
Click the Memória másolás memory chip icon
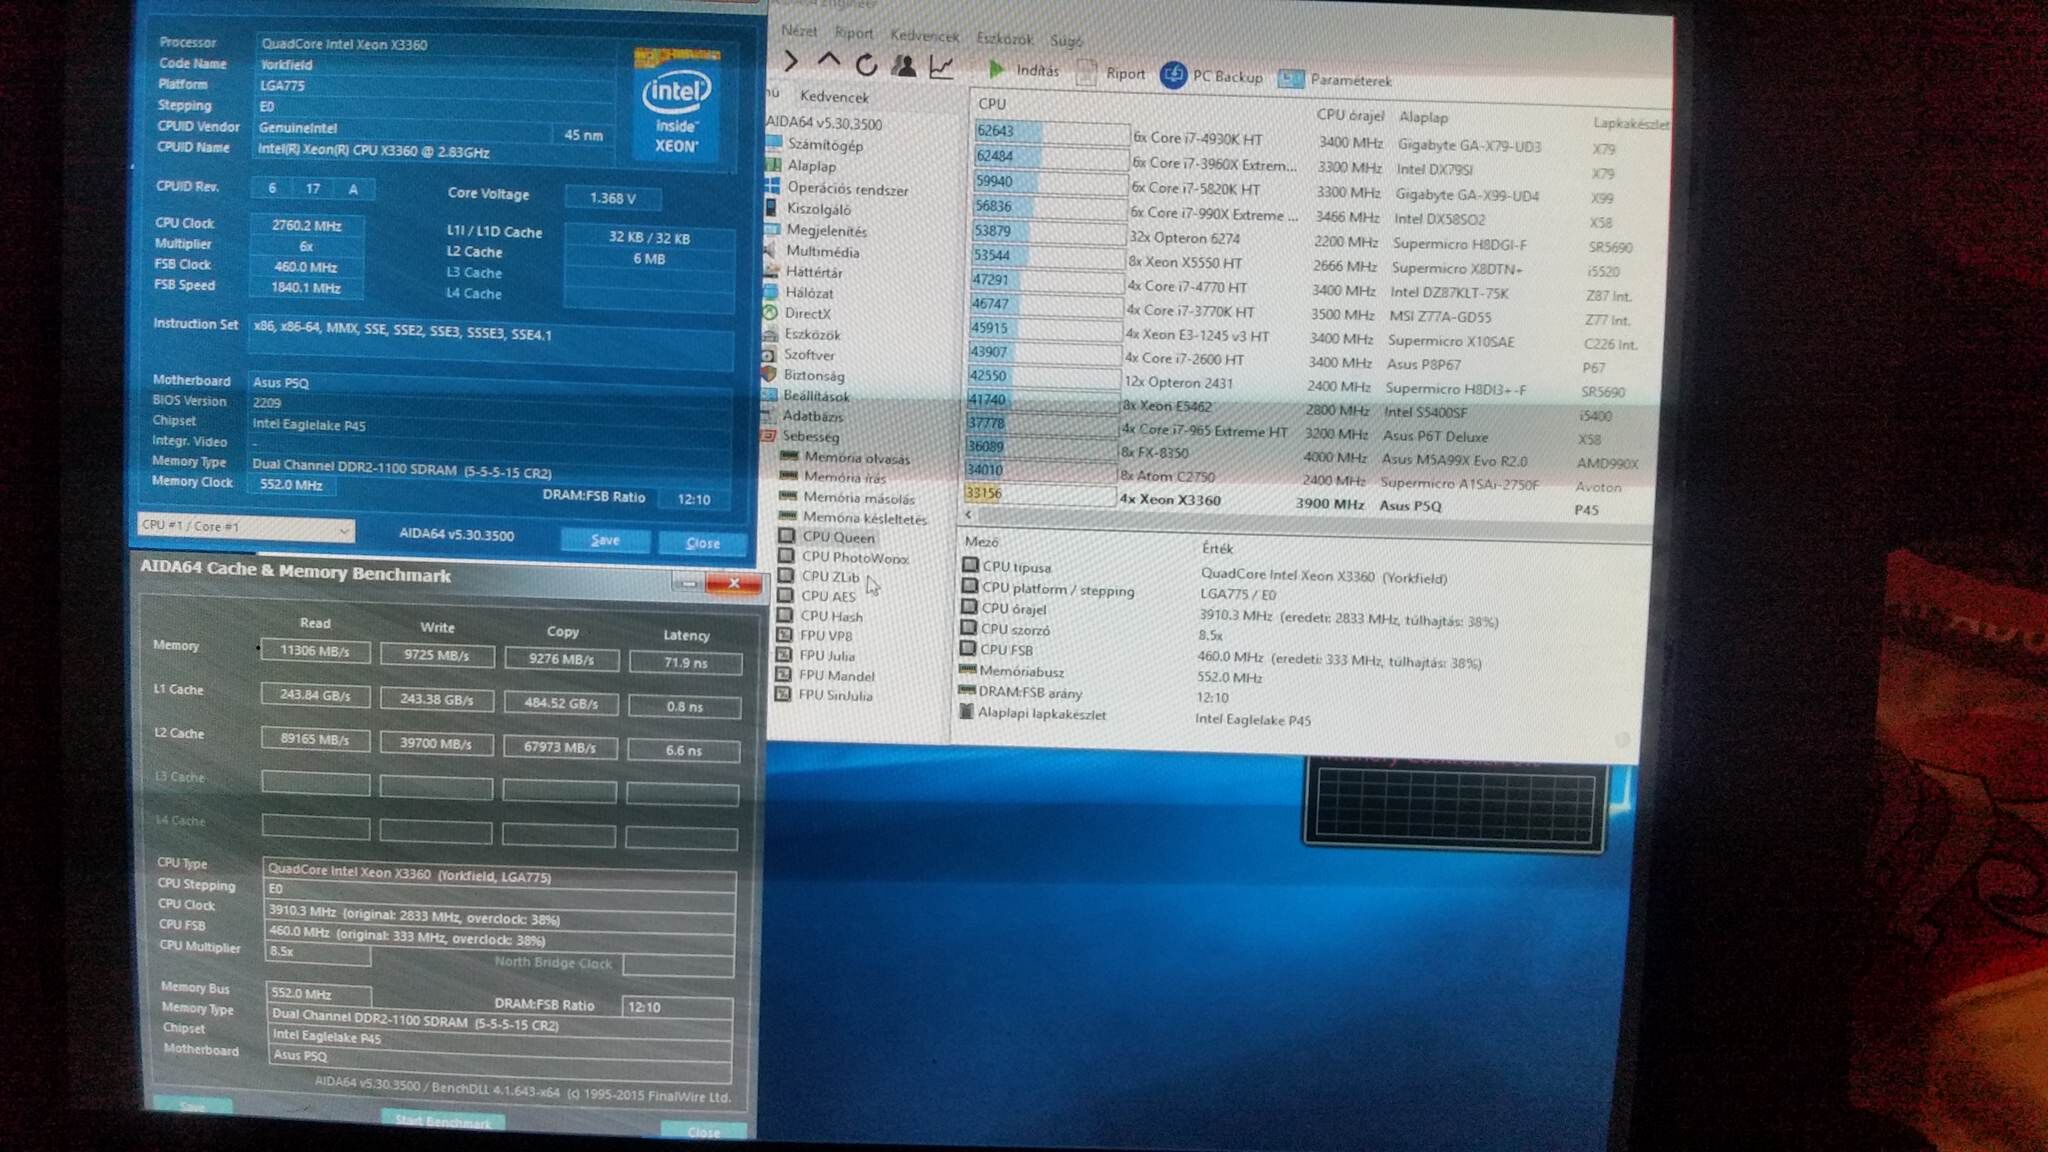(788, 496)
